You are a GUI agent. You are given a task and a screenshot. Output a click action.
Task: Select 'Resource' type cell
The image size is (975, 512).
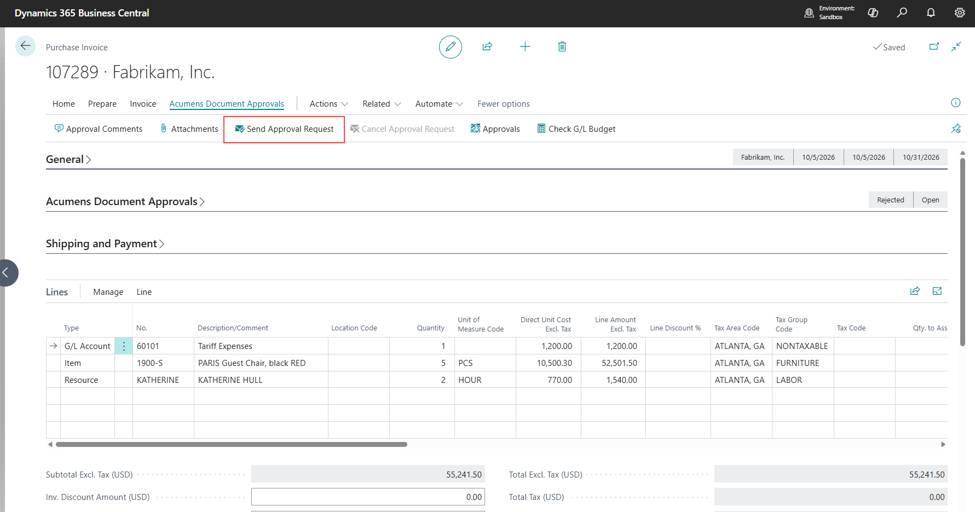pos(87,379)
